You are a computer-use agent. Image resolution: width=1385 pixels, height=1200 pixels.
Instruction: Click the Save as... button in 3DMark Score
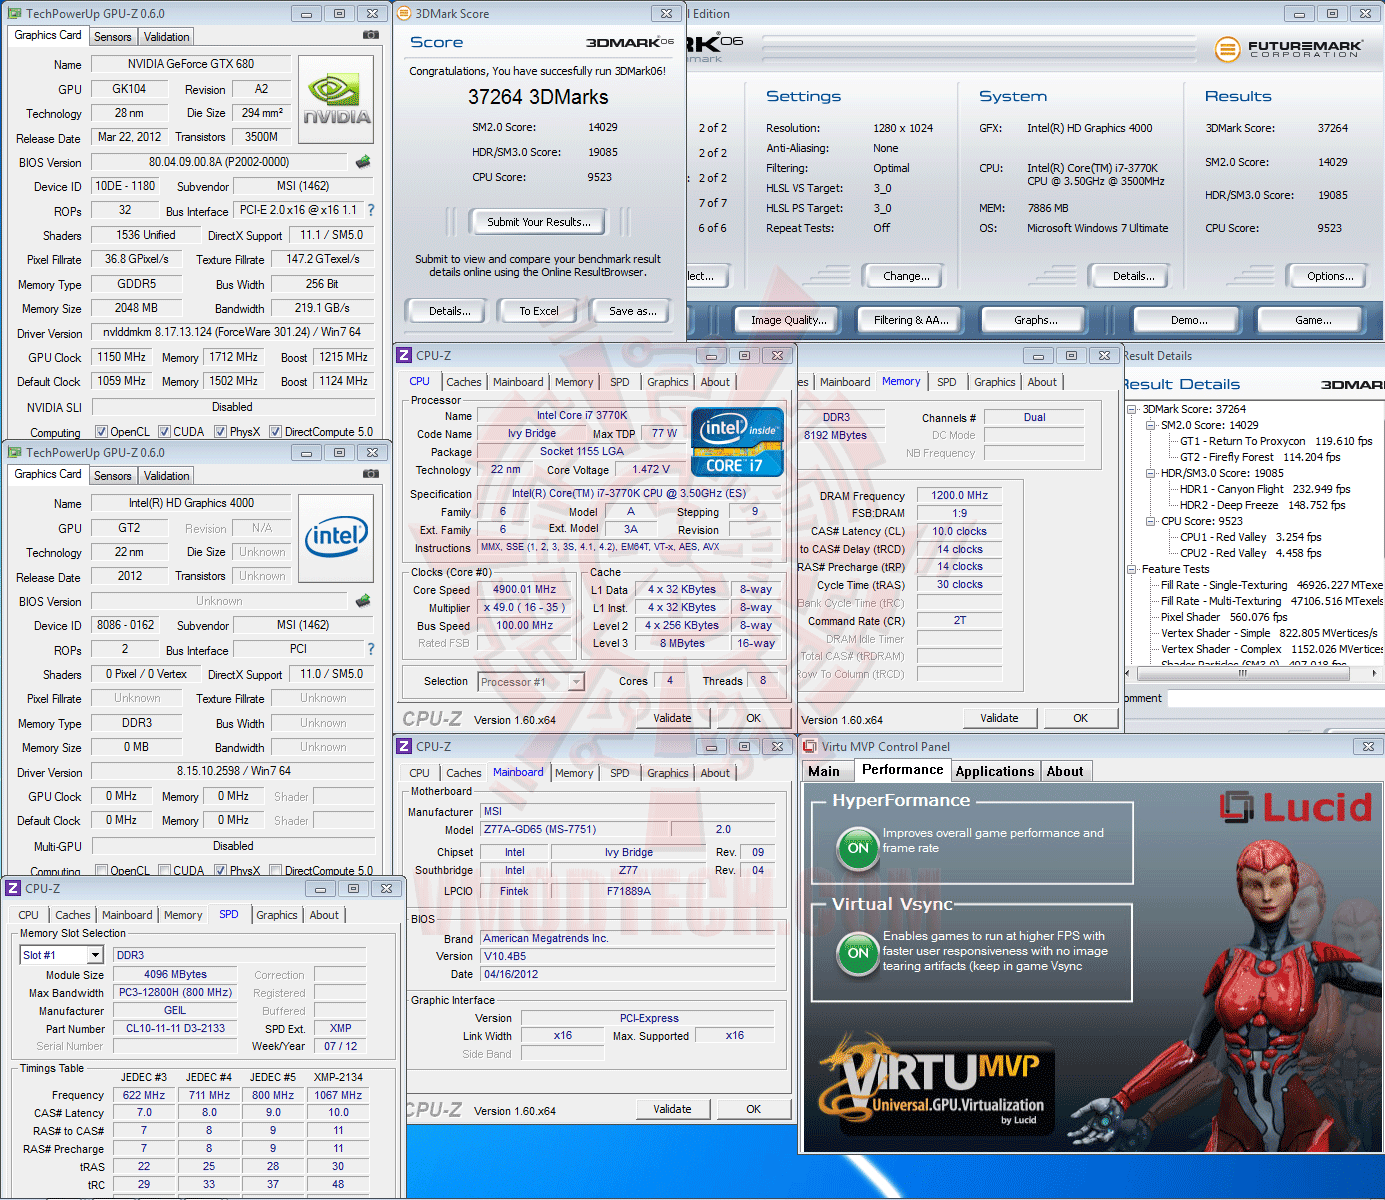[633, 311]
